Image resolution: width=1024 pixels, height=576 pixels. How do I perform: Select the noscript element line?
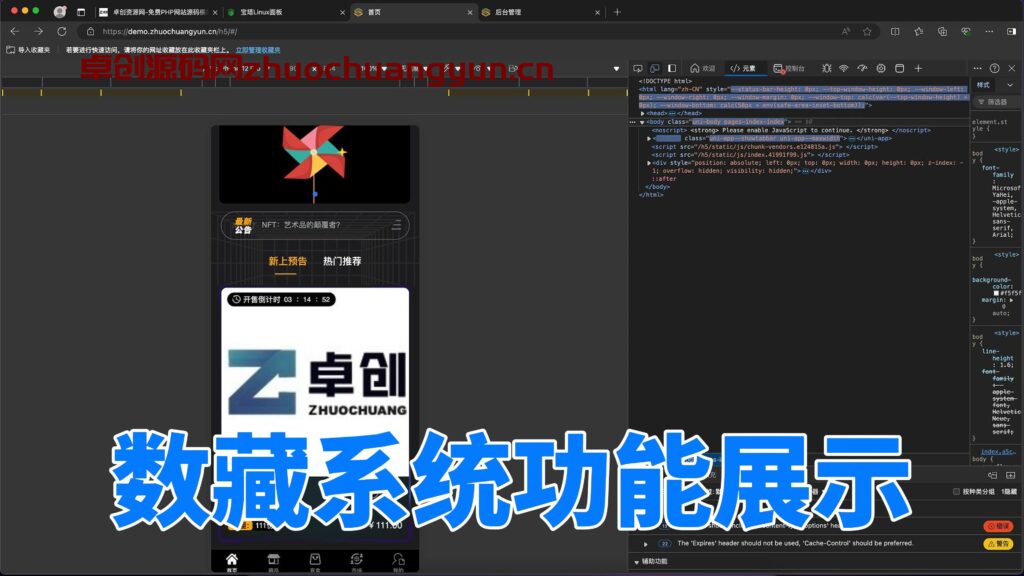792,131
